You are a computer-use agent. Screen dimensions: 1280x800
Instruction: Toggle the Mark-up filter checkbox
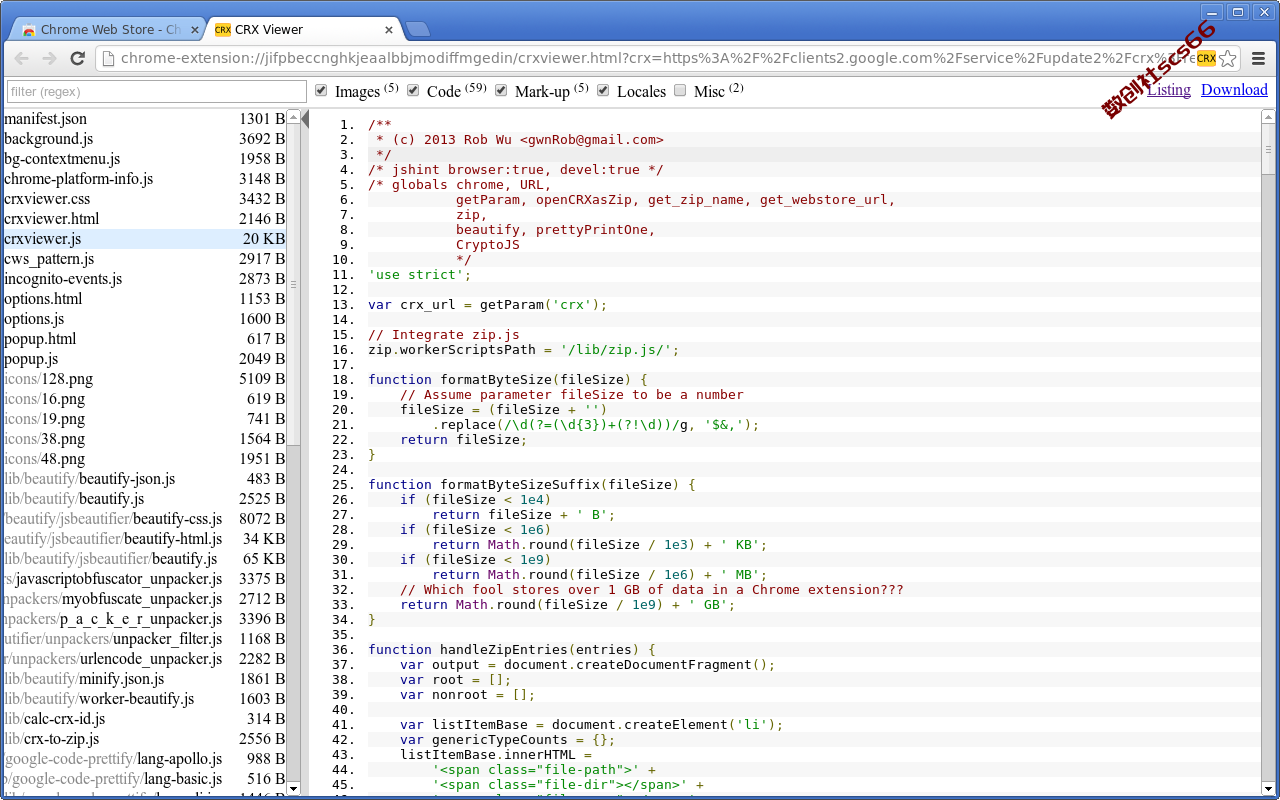tap(501, 90)
